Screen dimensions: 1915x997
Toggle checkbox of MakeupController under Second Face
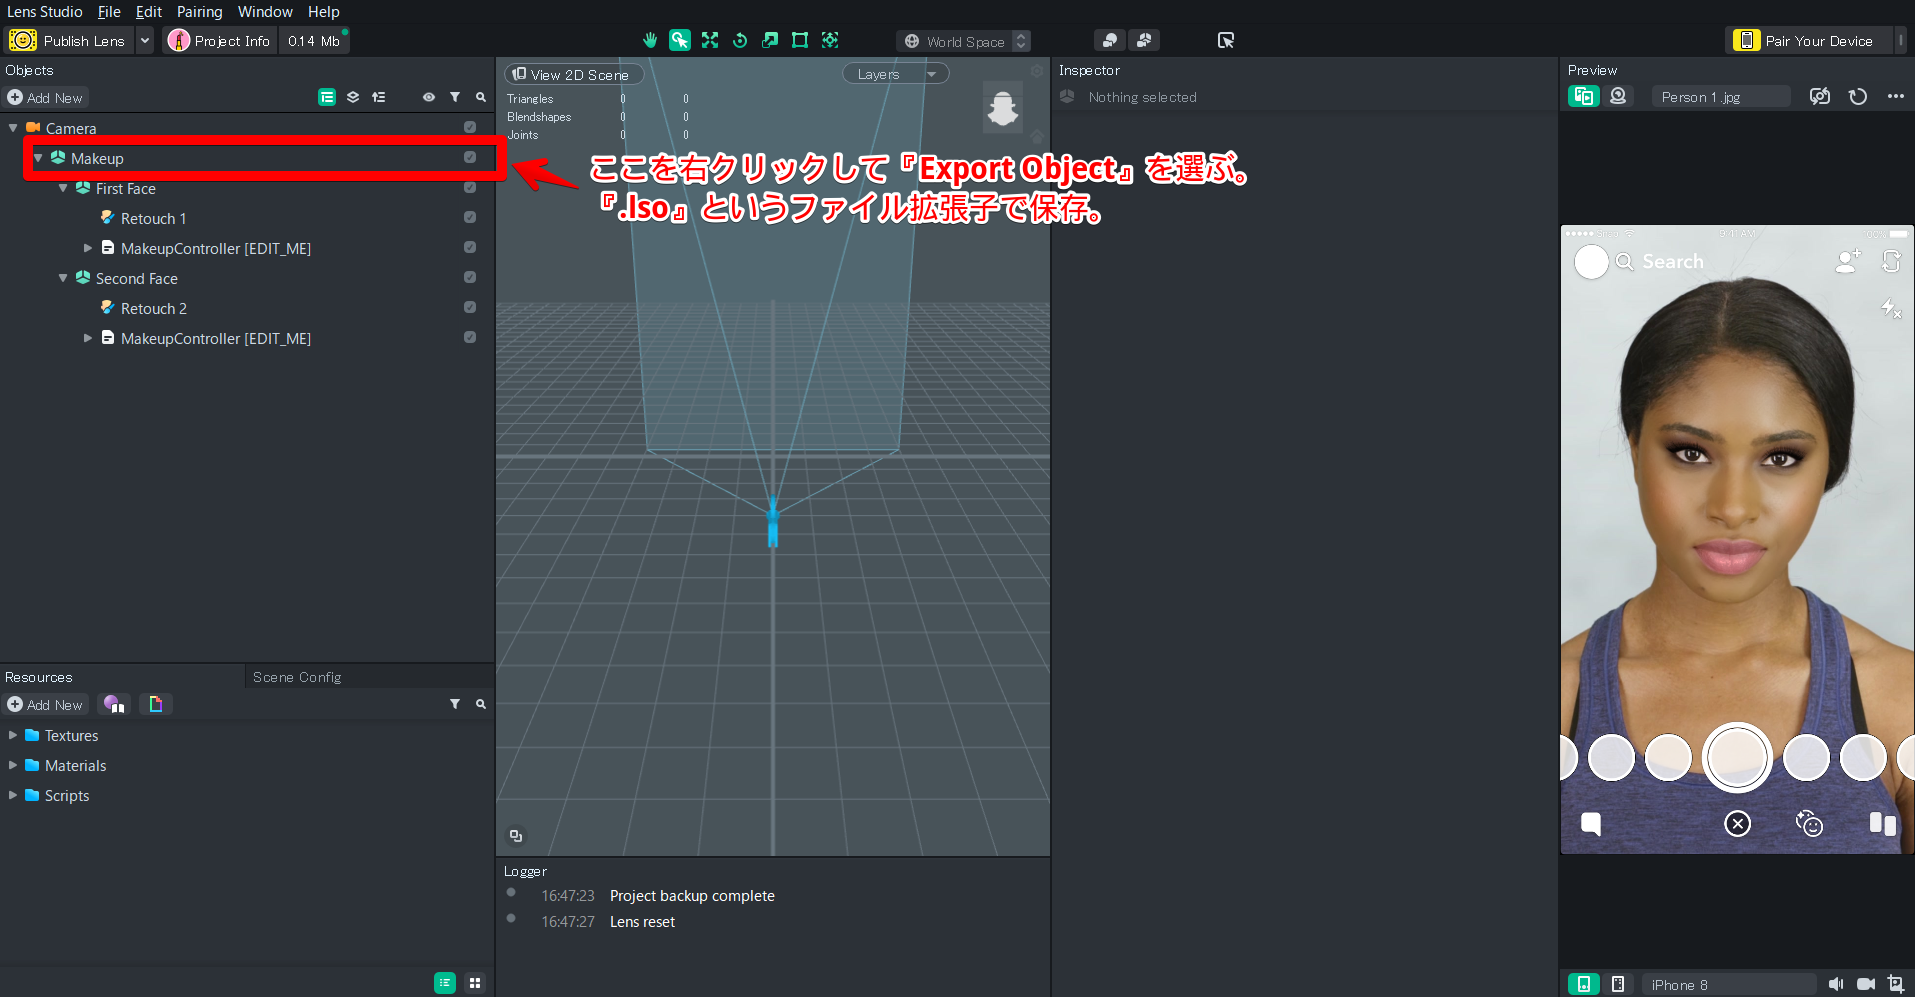coord(470,337)
